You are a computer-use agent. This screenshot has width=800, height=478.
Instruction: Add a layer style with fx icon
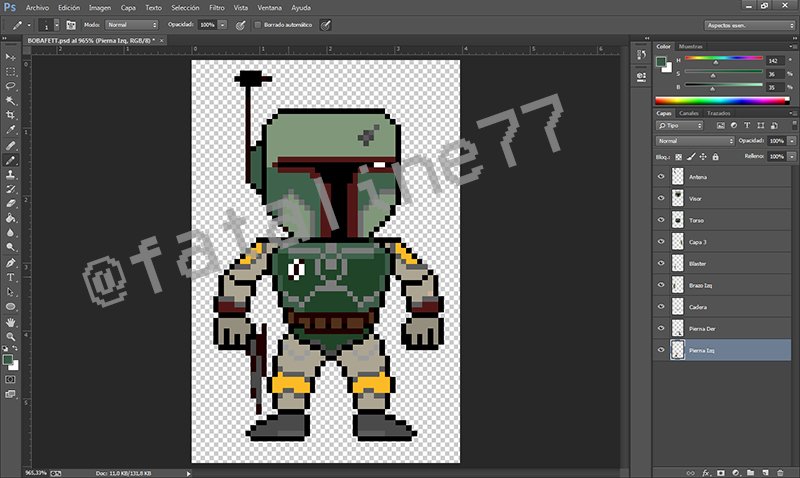click(x=706, y=473)
